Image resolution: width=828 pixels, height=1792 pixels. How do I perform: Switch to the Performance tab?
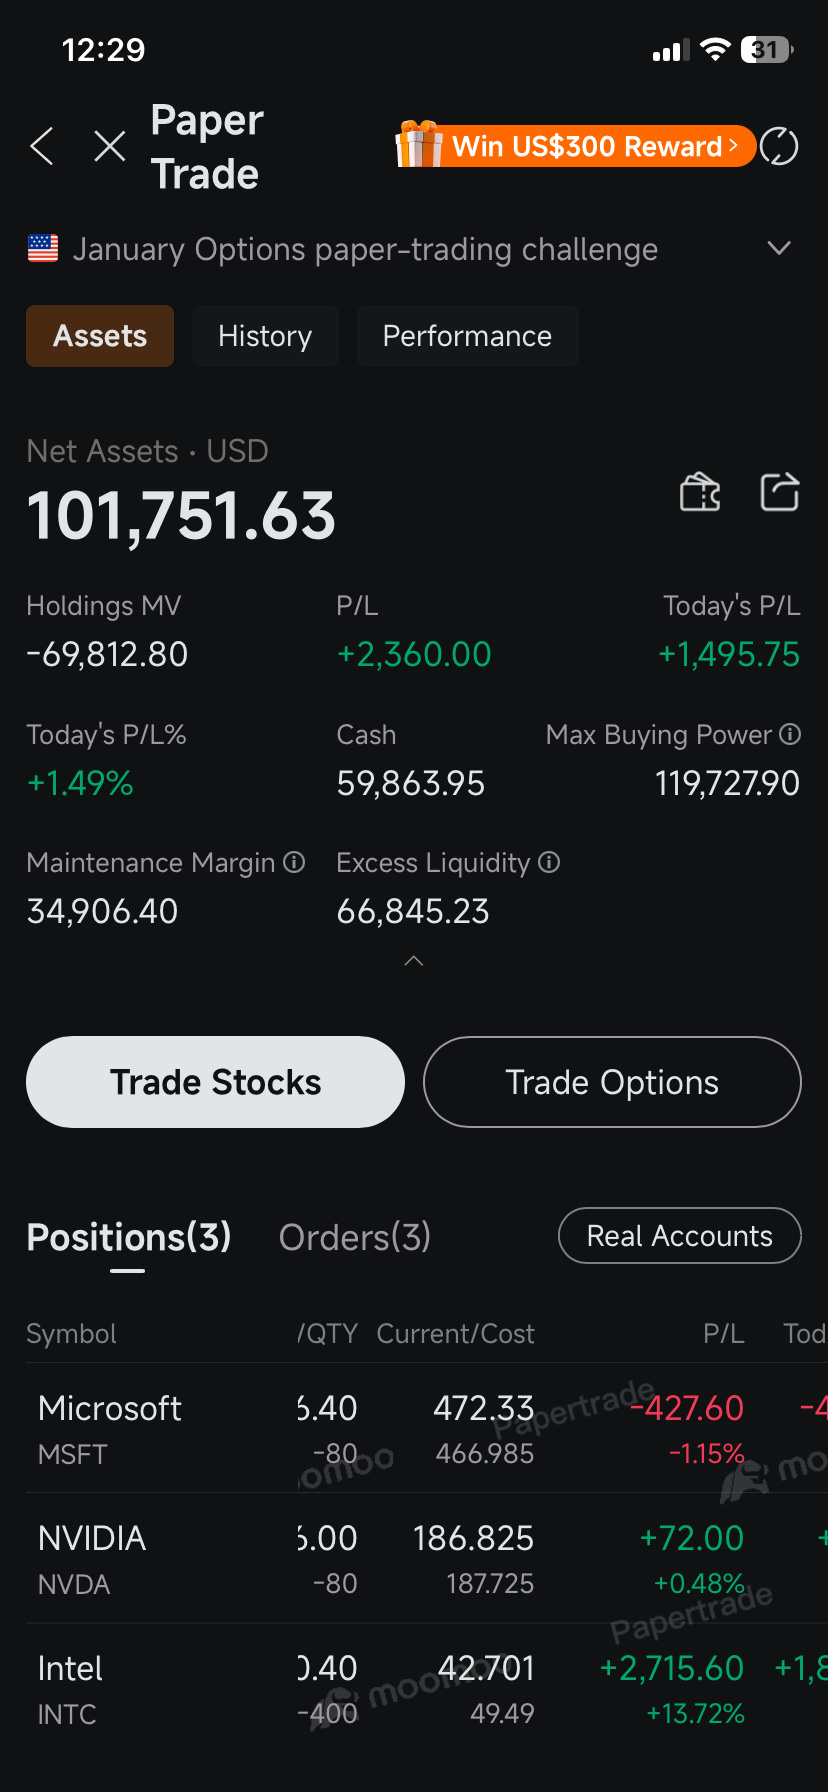[x=467, y=336]
